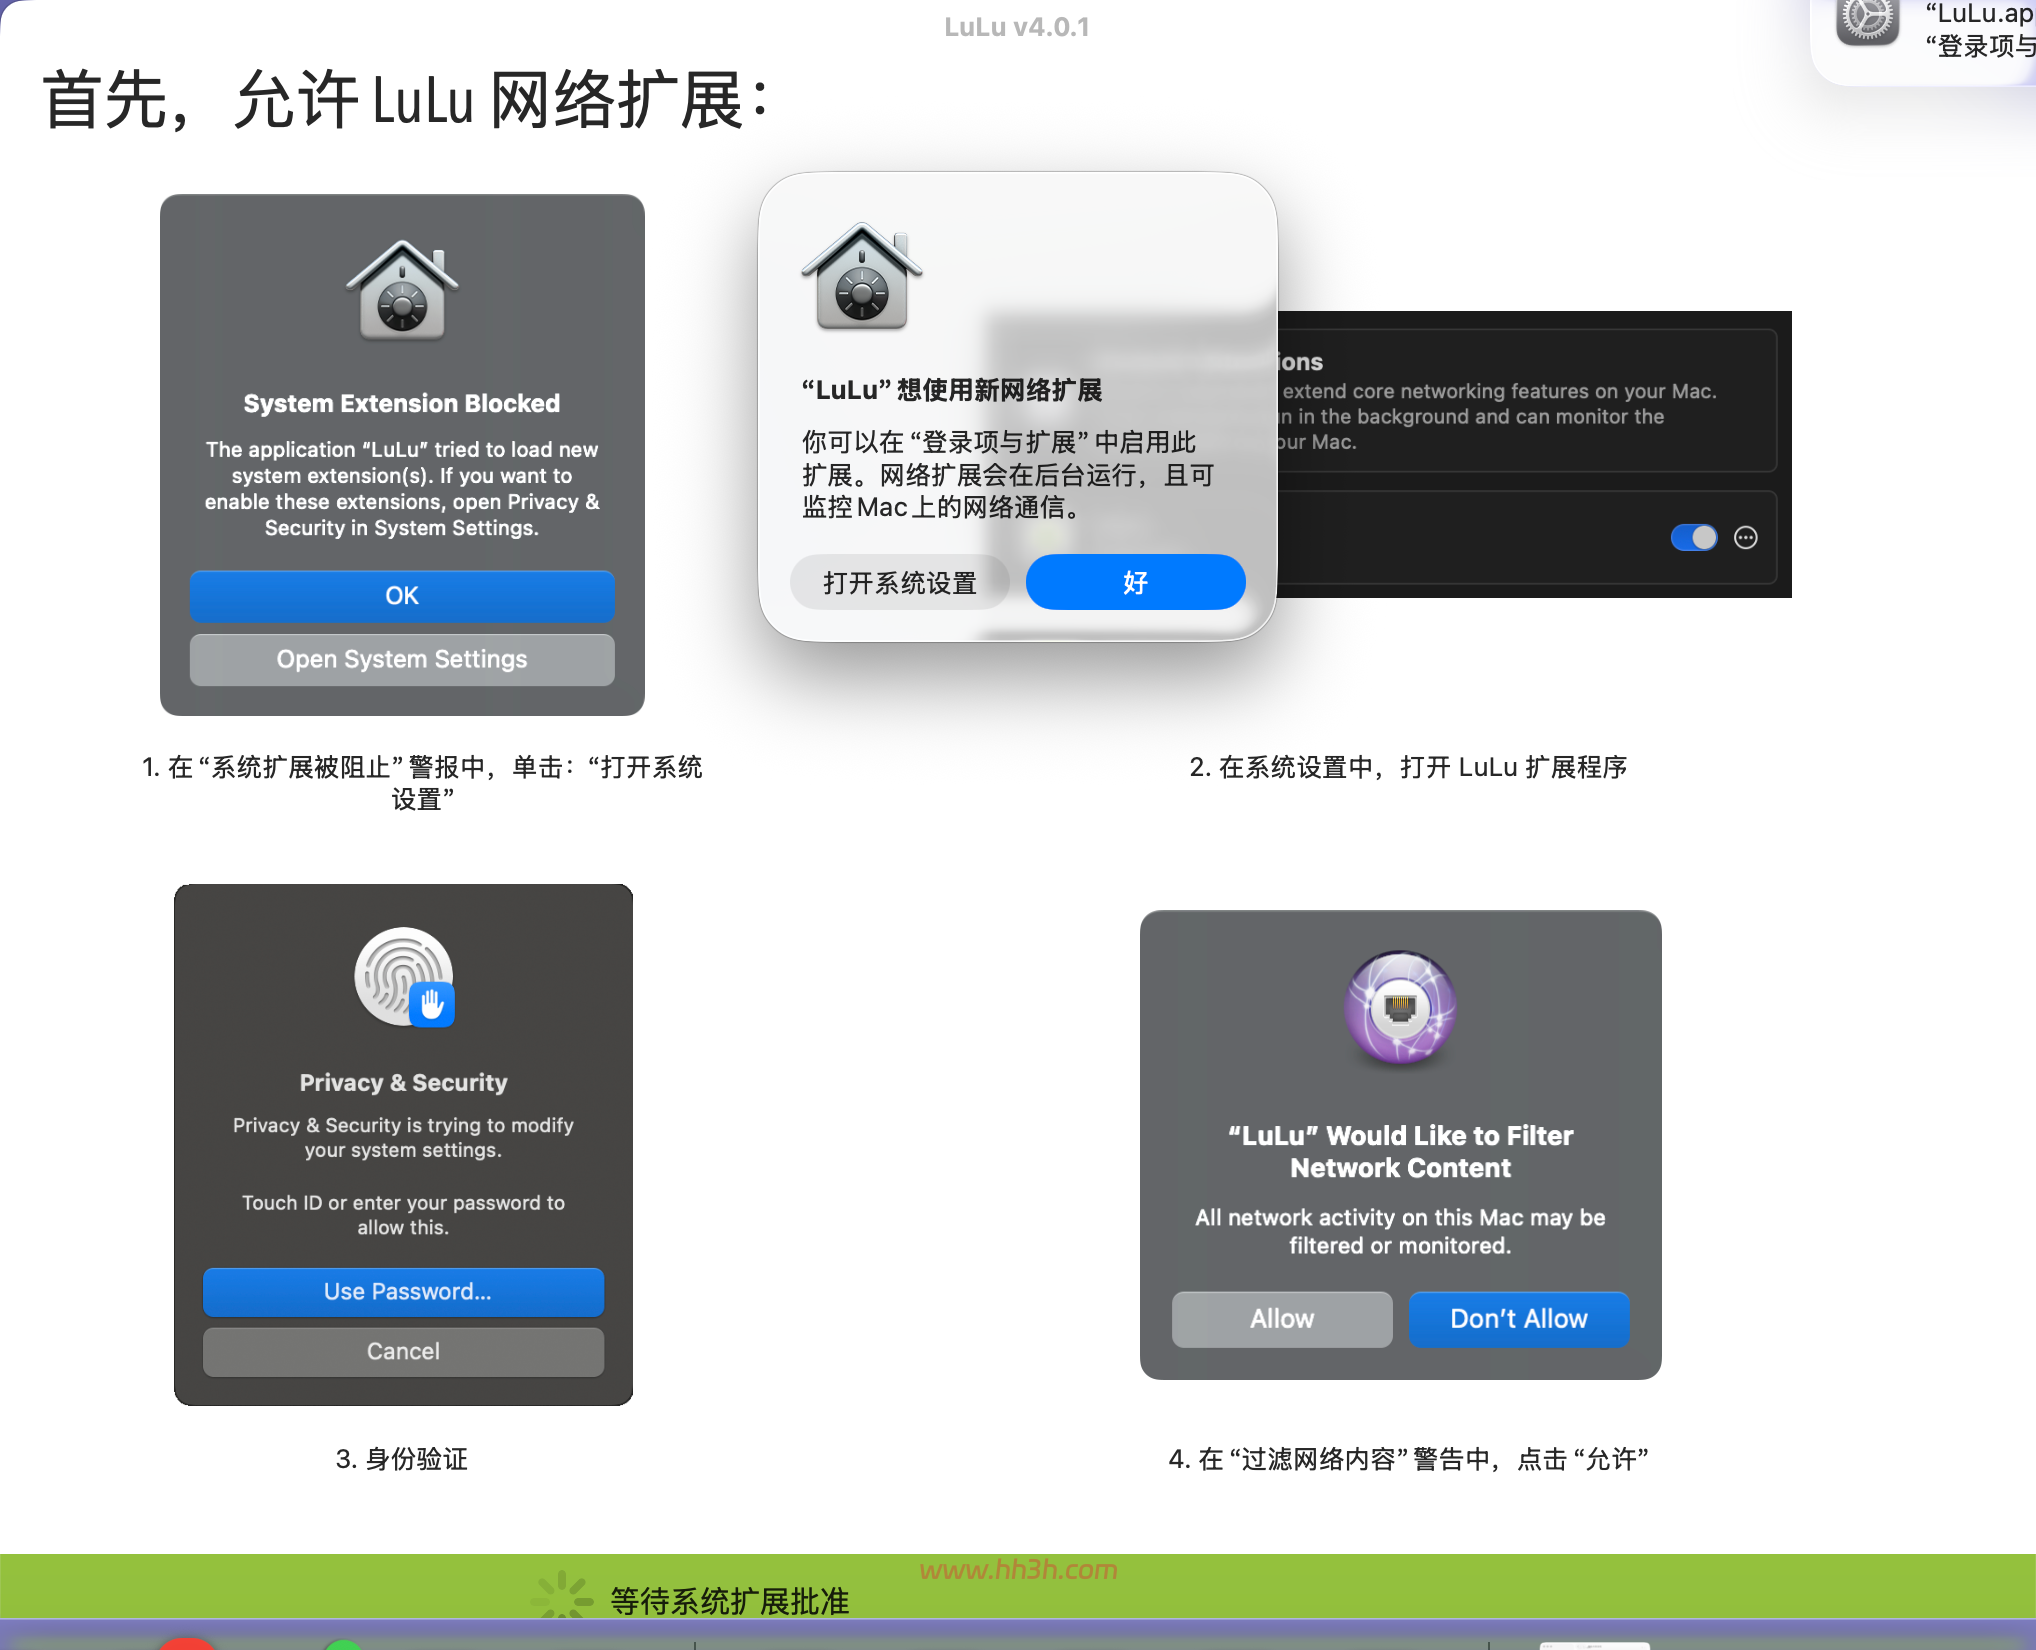2036x1650 pixels.
Task: Click the caption 3. 身份验证
Action: (402, 1459)
